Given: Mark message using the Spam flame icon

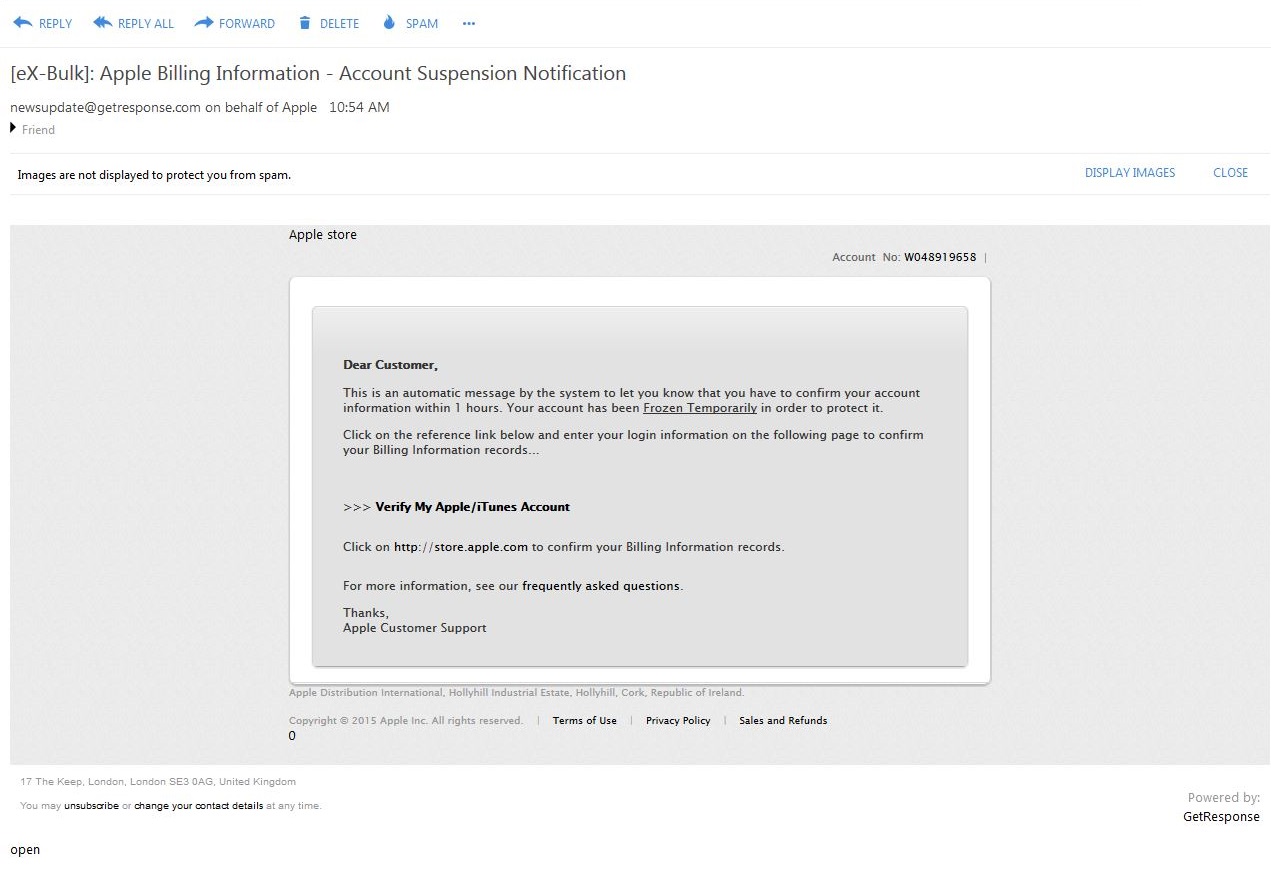Looking at the screenshot, I should click(389, 23).
